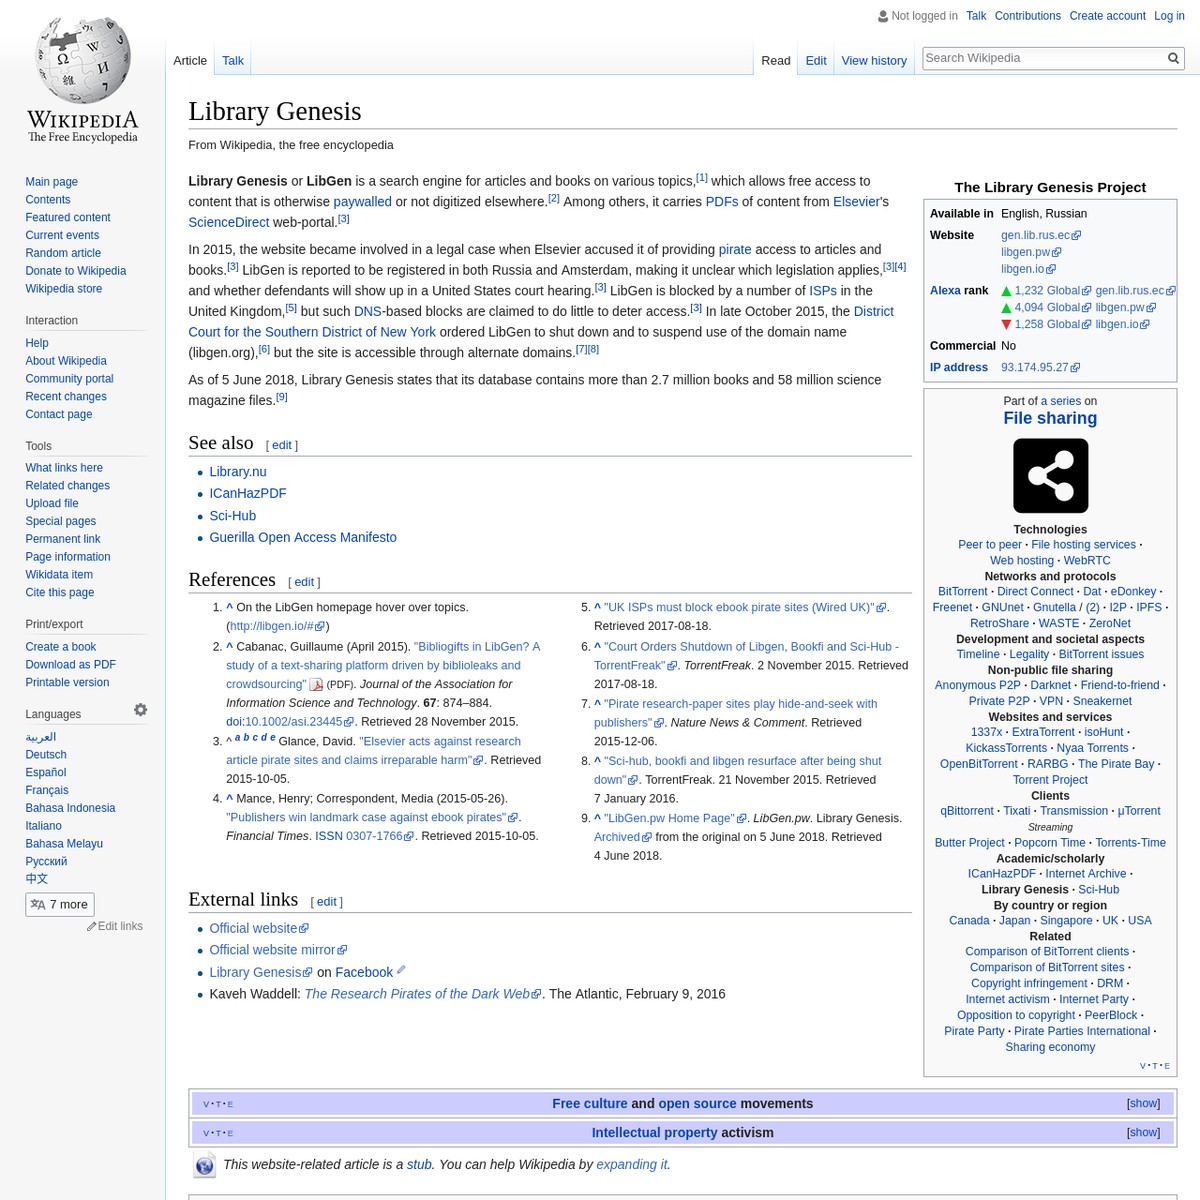Click the Edit links language link

(120, 927)
